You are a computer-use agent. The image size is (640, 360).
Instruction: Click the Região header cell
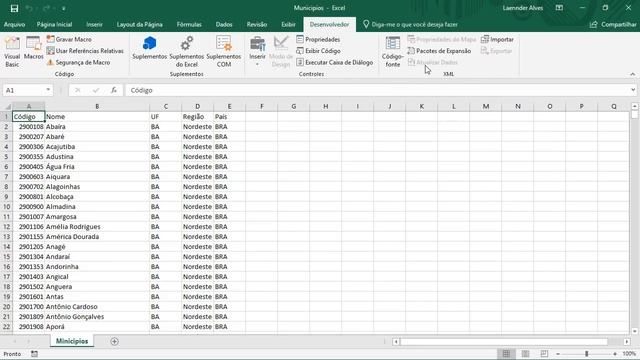coord(198,117)
